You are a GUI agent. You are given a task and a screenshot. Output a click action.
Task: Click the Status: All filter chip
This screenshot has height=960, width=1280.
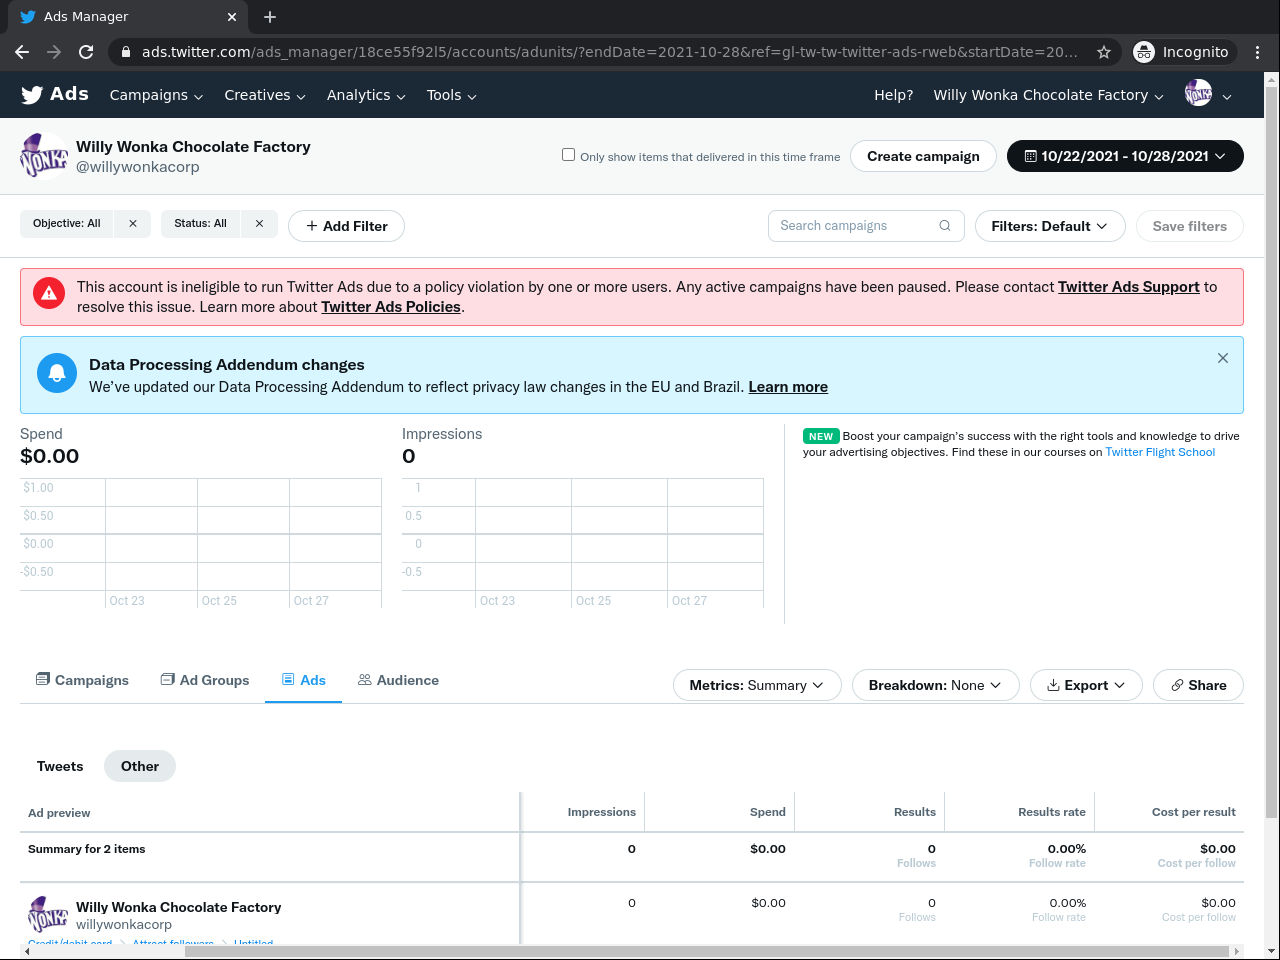[x=200, y=224]
